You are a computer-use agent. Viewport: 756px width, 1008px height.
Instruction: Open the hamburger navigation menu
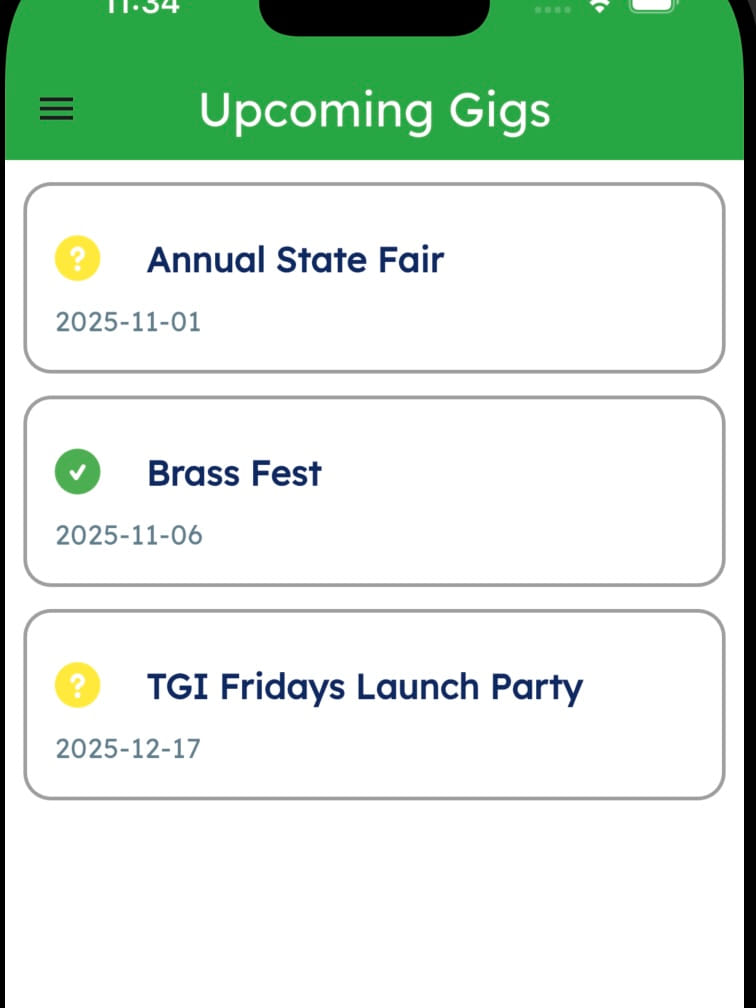coord(57,110)
